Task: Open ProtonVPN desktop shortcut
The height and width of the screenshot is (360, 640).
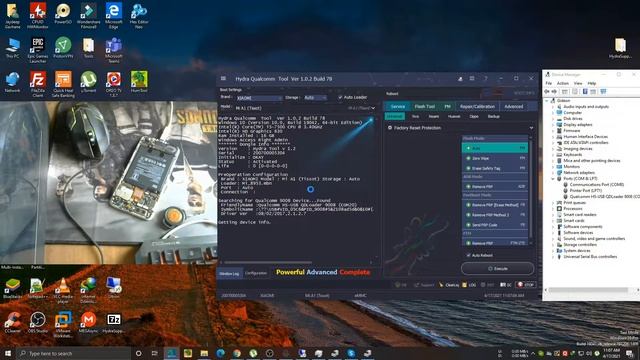Action: pyautogui.click(x=63, y=48)
